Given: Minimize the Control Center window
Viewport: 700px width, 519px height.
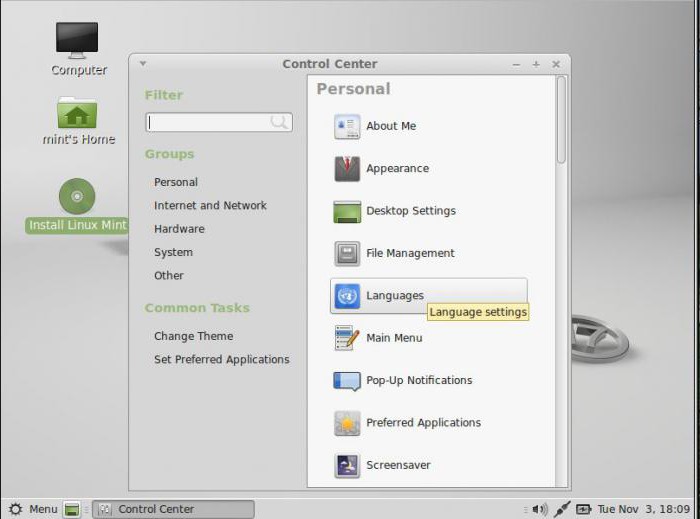Looking at the screenshot, I should (x=517, y=65).
